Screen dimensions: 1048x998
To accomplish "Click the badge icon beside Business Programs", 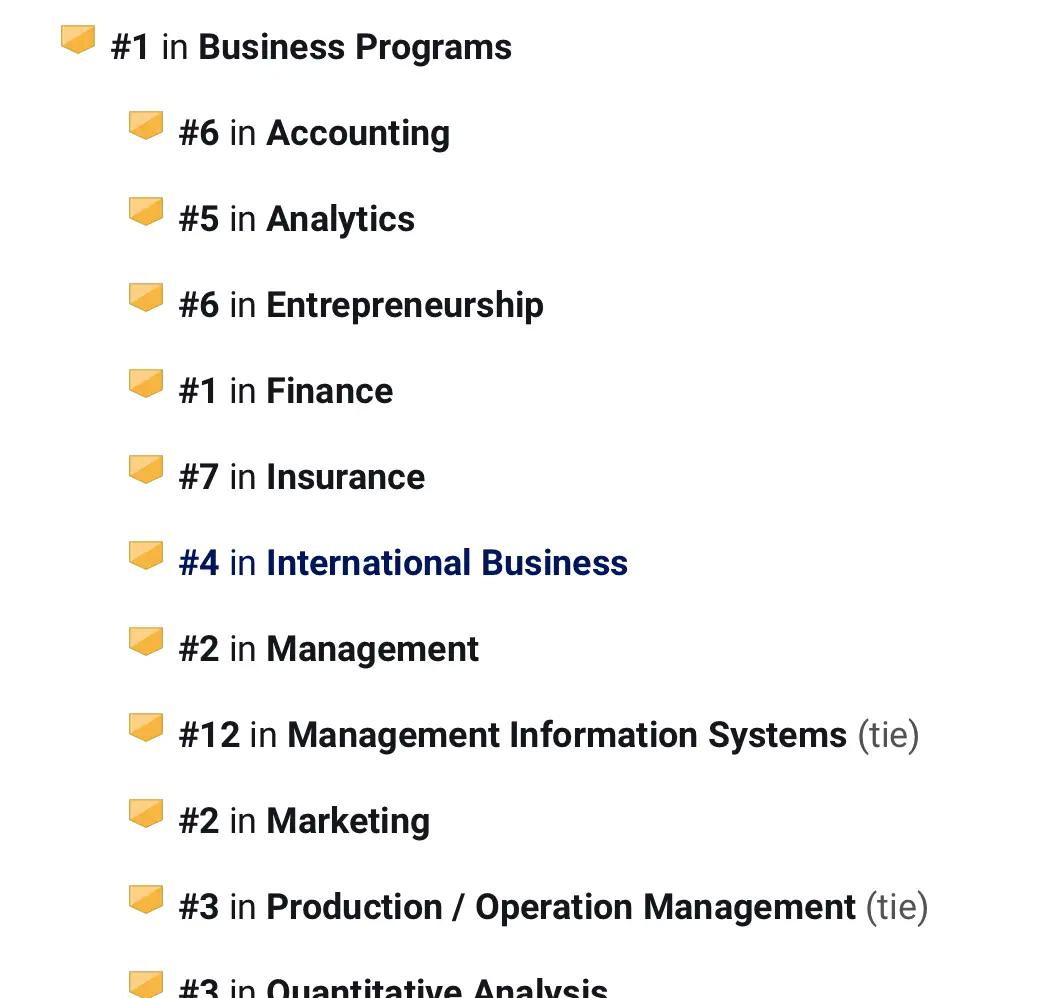I will [x=78, y=39].
